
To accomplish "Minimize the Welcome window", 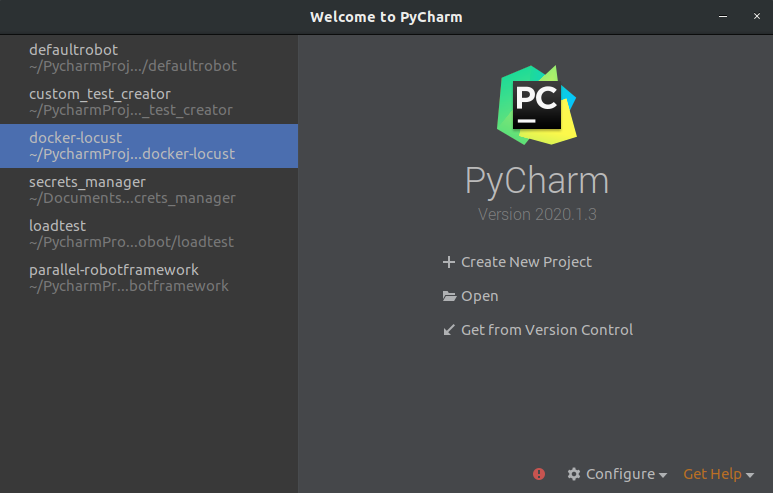I will click(x=723, y=16).
